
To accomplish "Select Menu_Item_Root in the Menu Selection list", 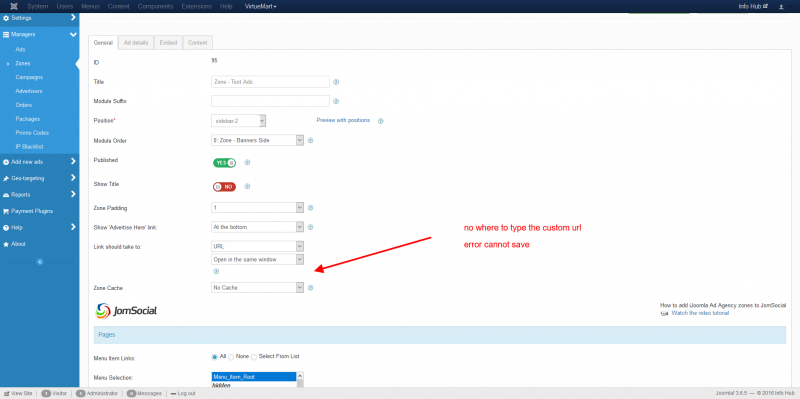I will [254, 377].
